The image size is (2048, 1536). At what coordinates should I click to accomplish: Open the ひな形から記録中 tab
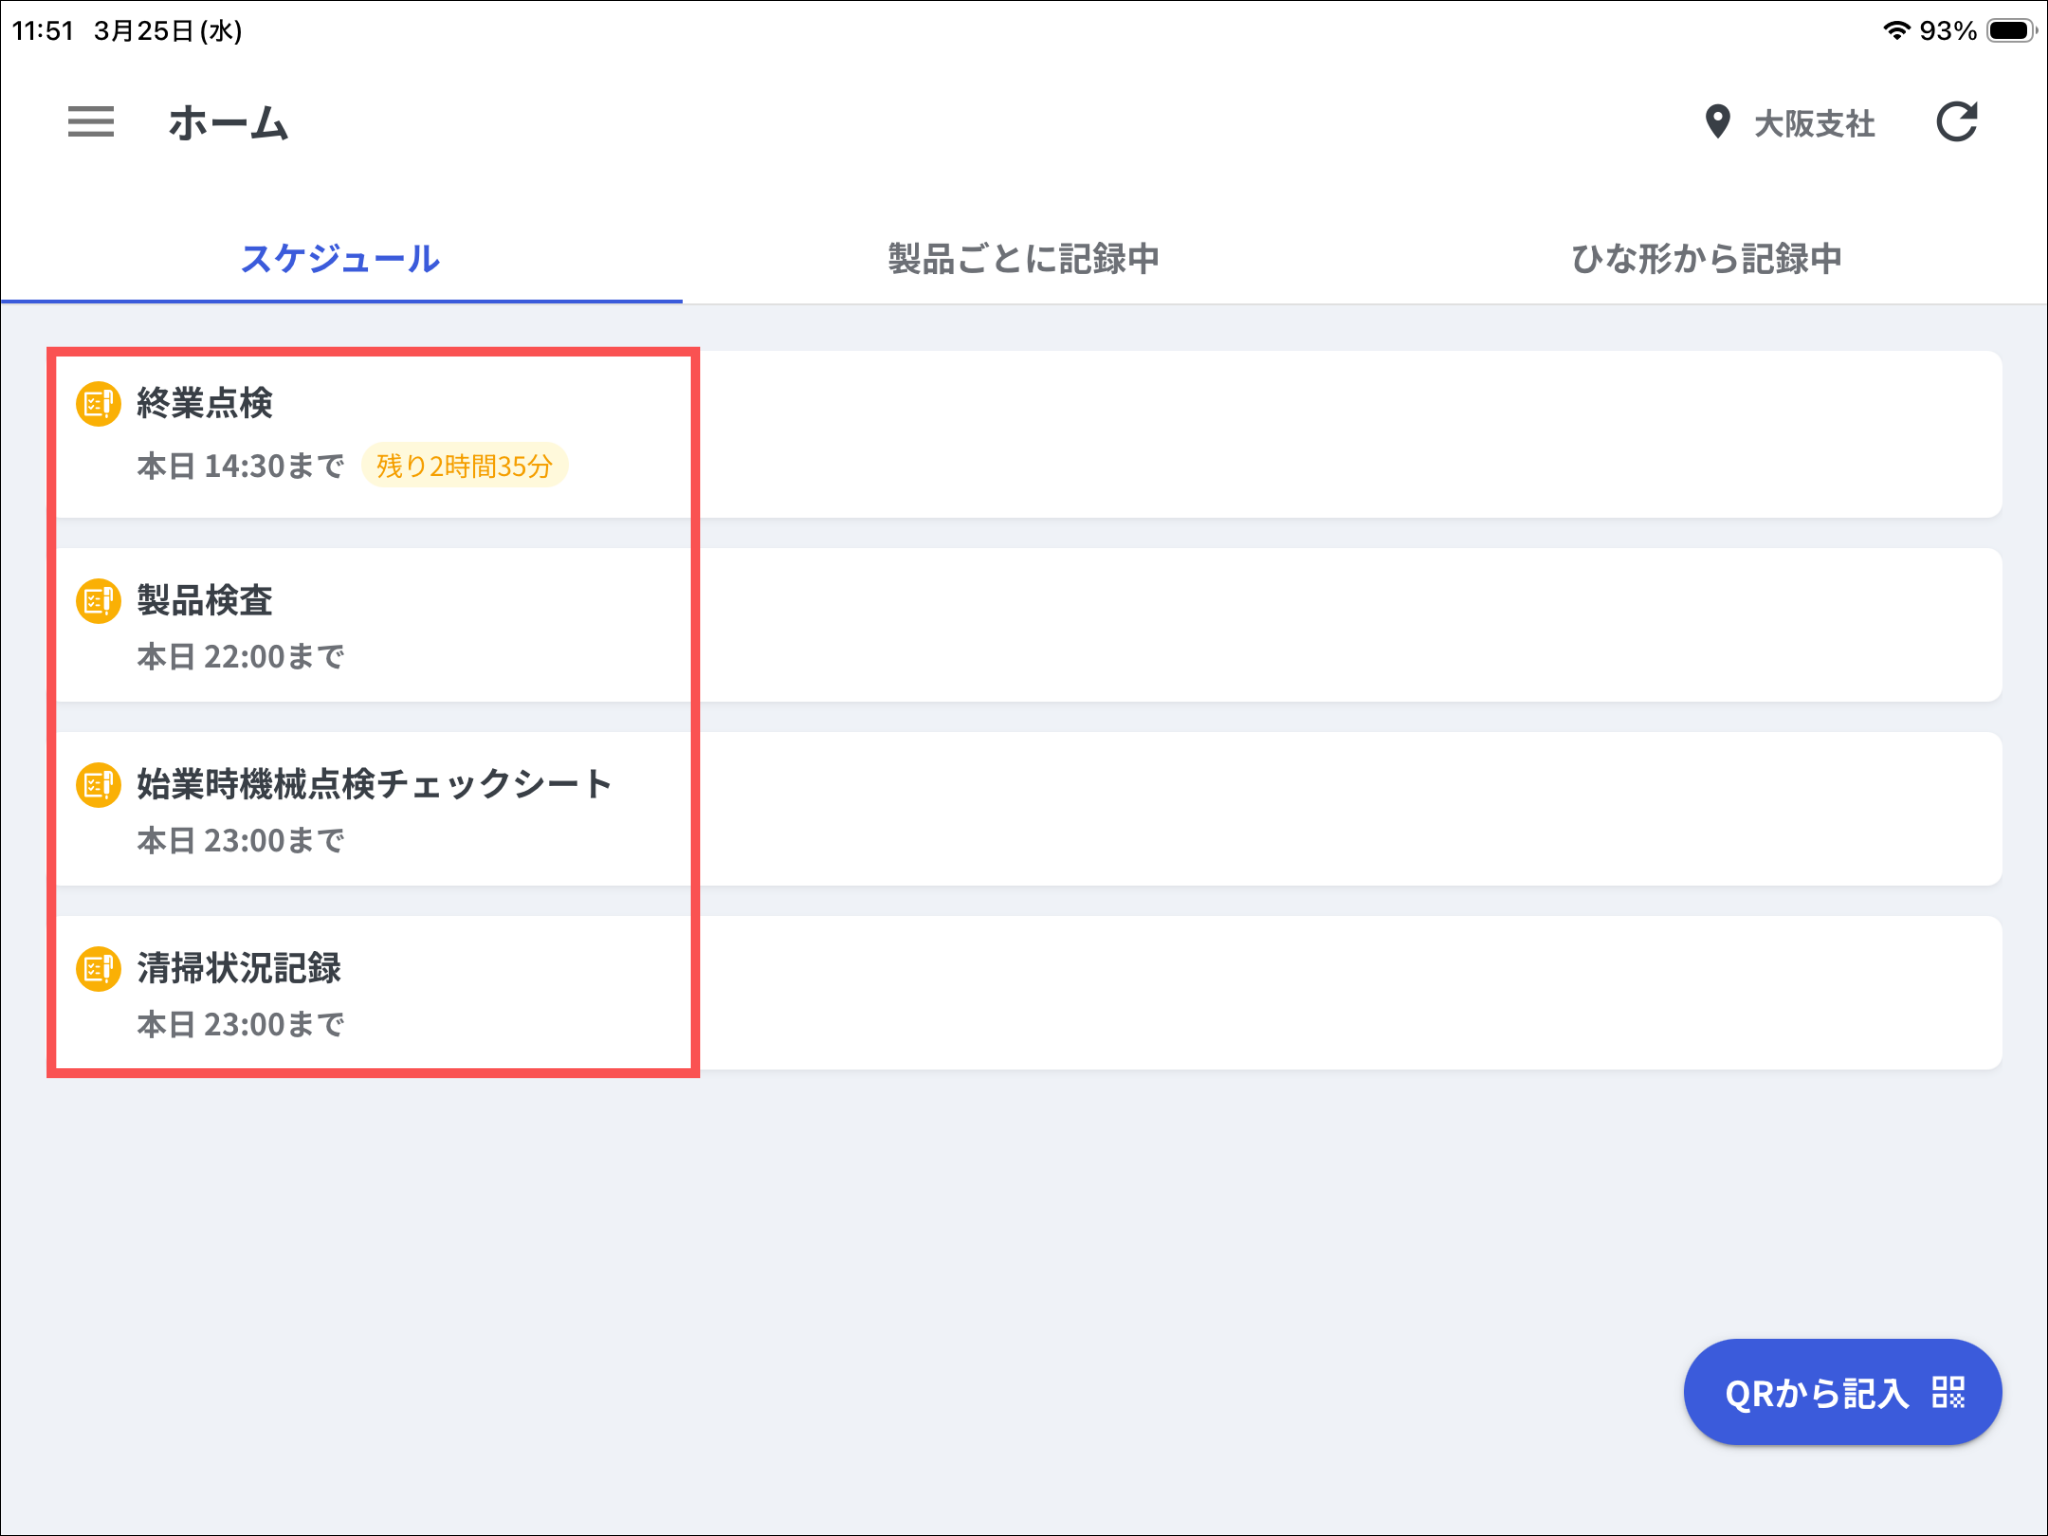(1706, 259)
